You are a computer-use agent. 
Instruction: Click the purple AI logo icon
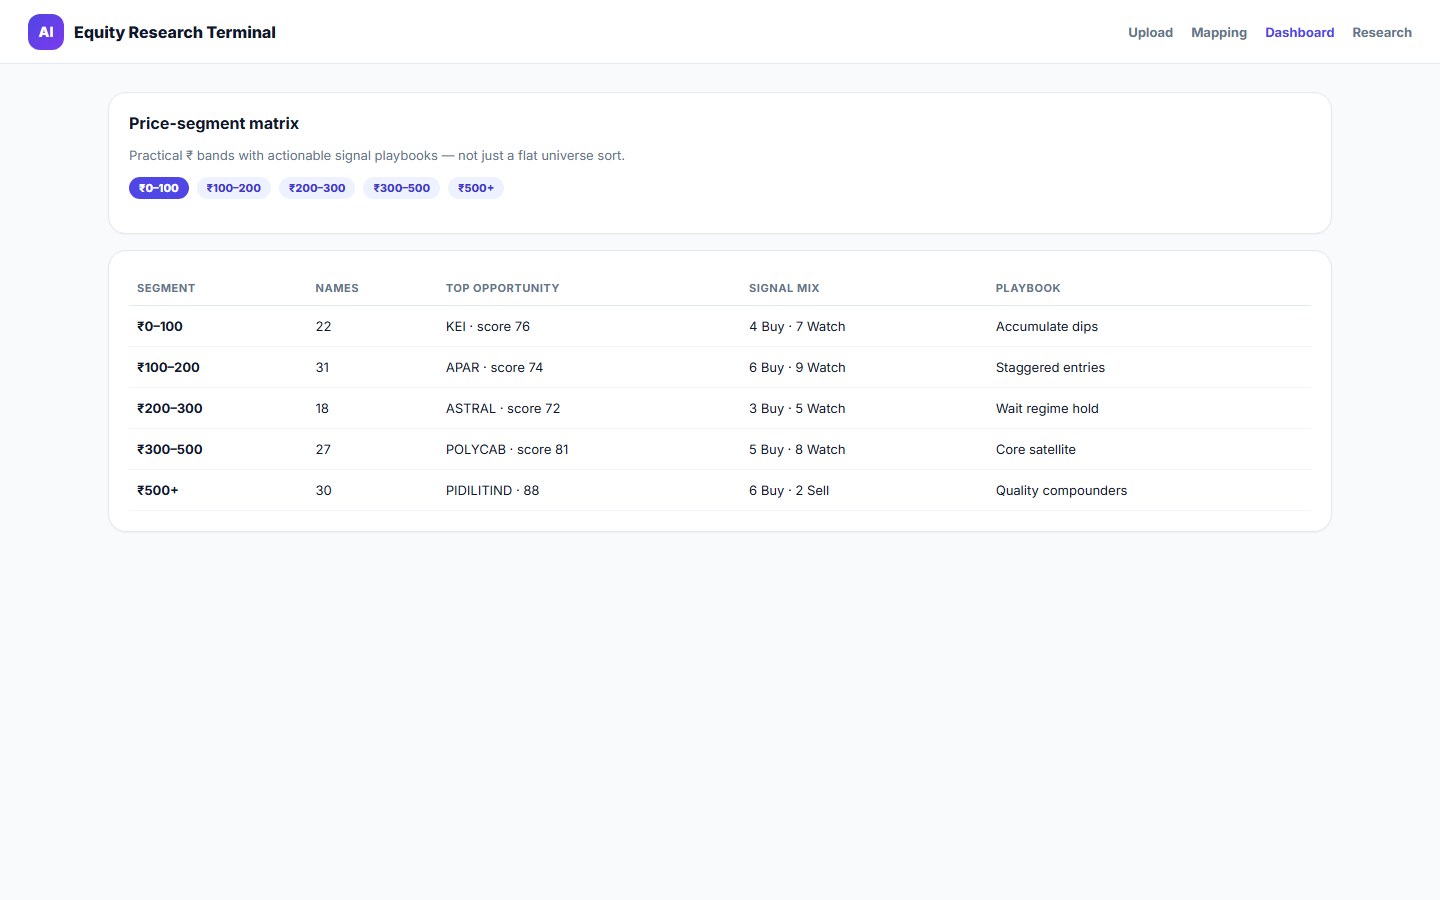point(46,32)
